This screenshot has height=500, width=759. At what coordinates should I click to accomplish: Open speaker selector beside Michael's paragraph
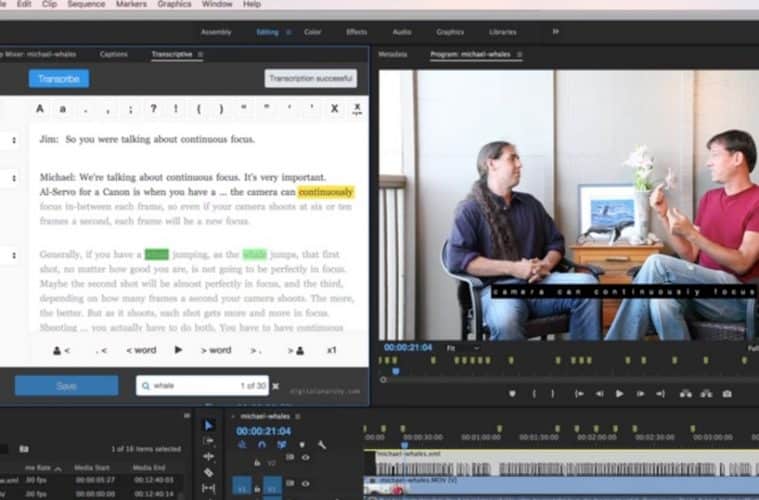pyautogui.click(x=14, y=178)
